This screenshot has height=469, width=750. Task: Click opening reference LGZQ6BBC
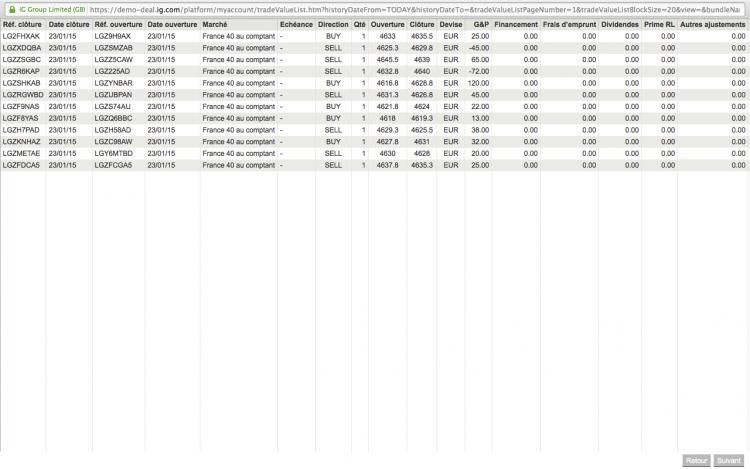(113, 118)
